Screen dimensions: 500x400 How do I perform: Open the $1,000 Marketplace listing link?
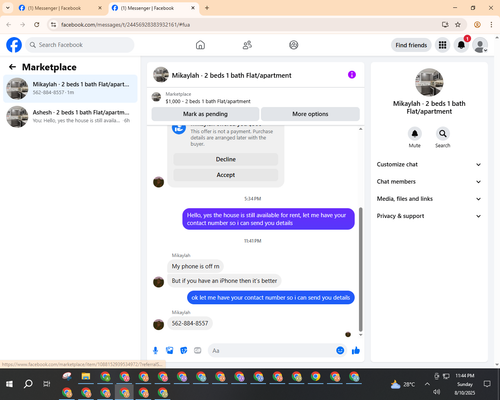208,101
